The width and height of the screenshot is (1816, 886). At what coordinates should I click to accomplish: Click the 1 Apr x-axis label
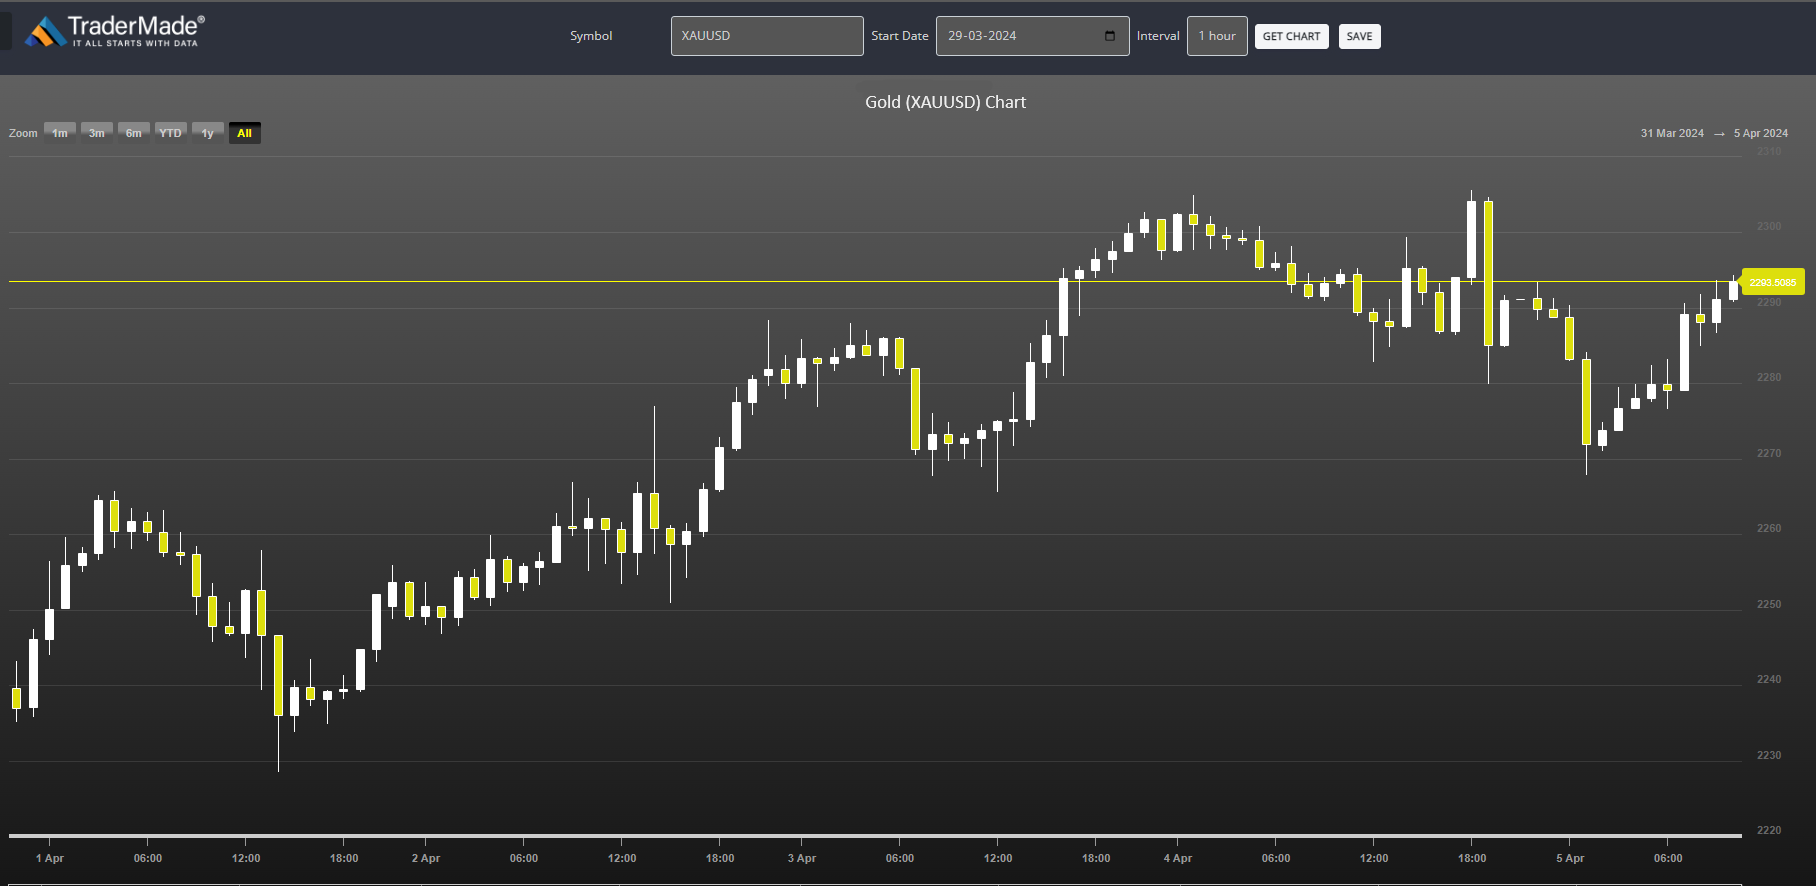pyautogui.click(x=50, y=858)
